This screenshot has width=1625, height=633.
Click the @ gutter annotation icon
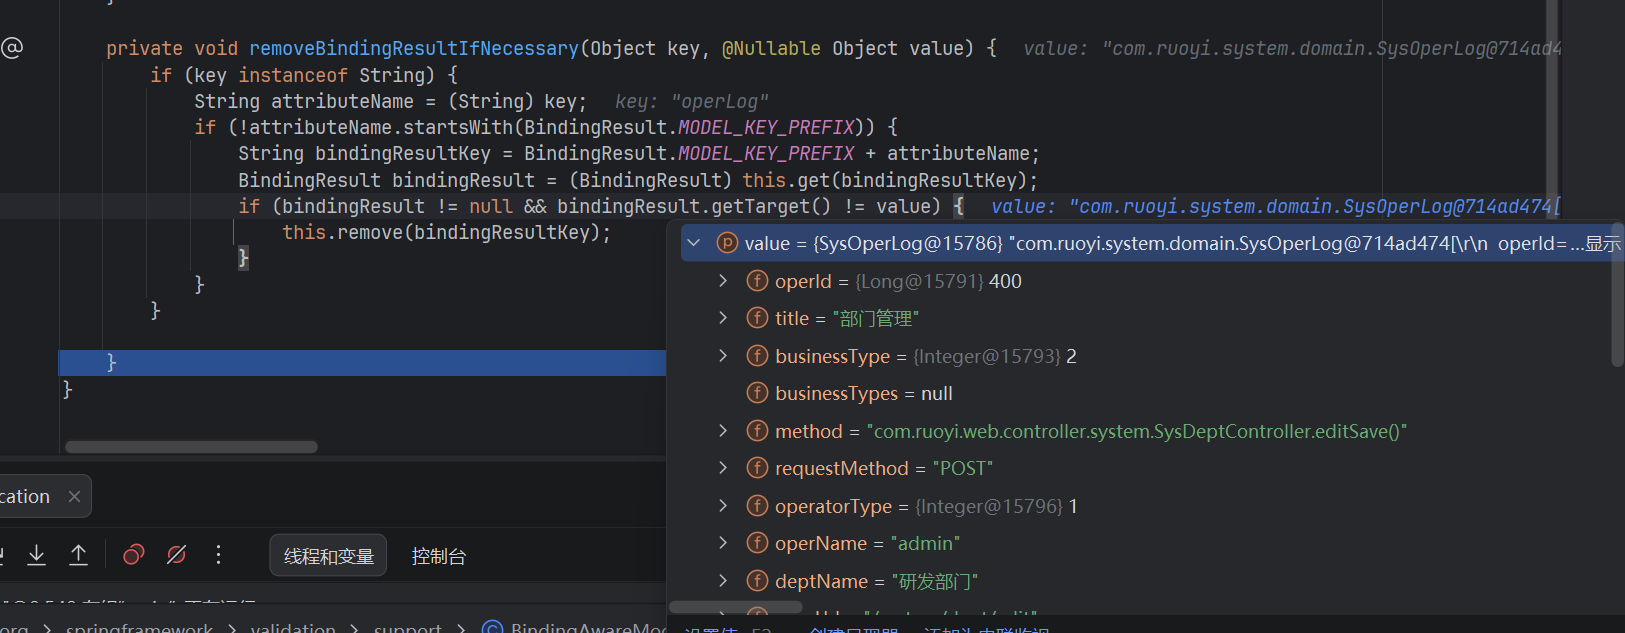point(12,47)
